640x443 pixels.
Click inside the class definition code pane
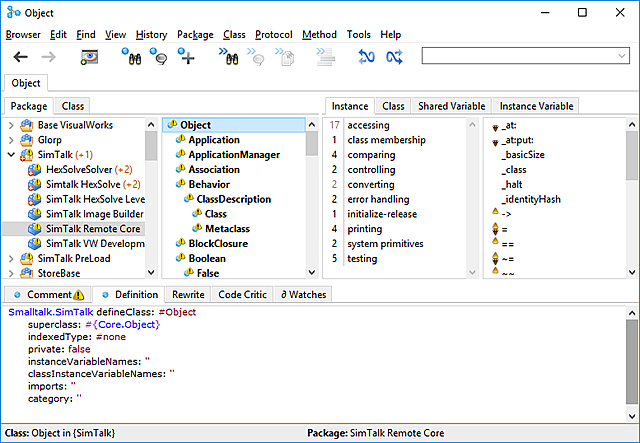tap(313, 363)
